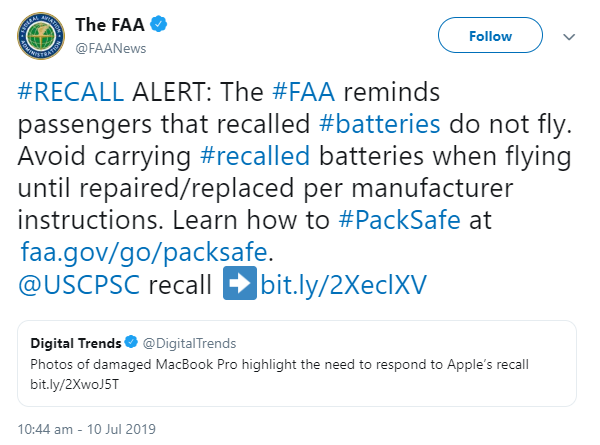Open the #RECALL hashtag
Image resolution: width=600 pixels, height=445 pixels.
tap(71, 92)
